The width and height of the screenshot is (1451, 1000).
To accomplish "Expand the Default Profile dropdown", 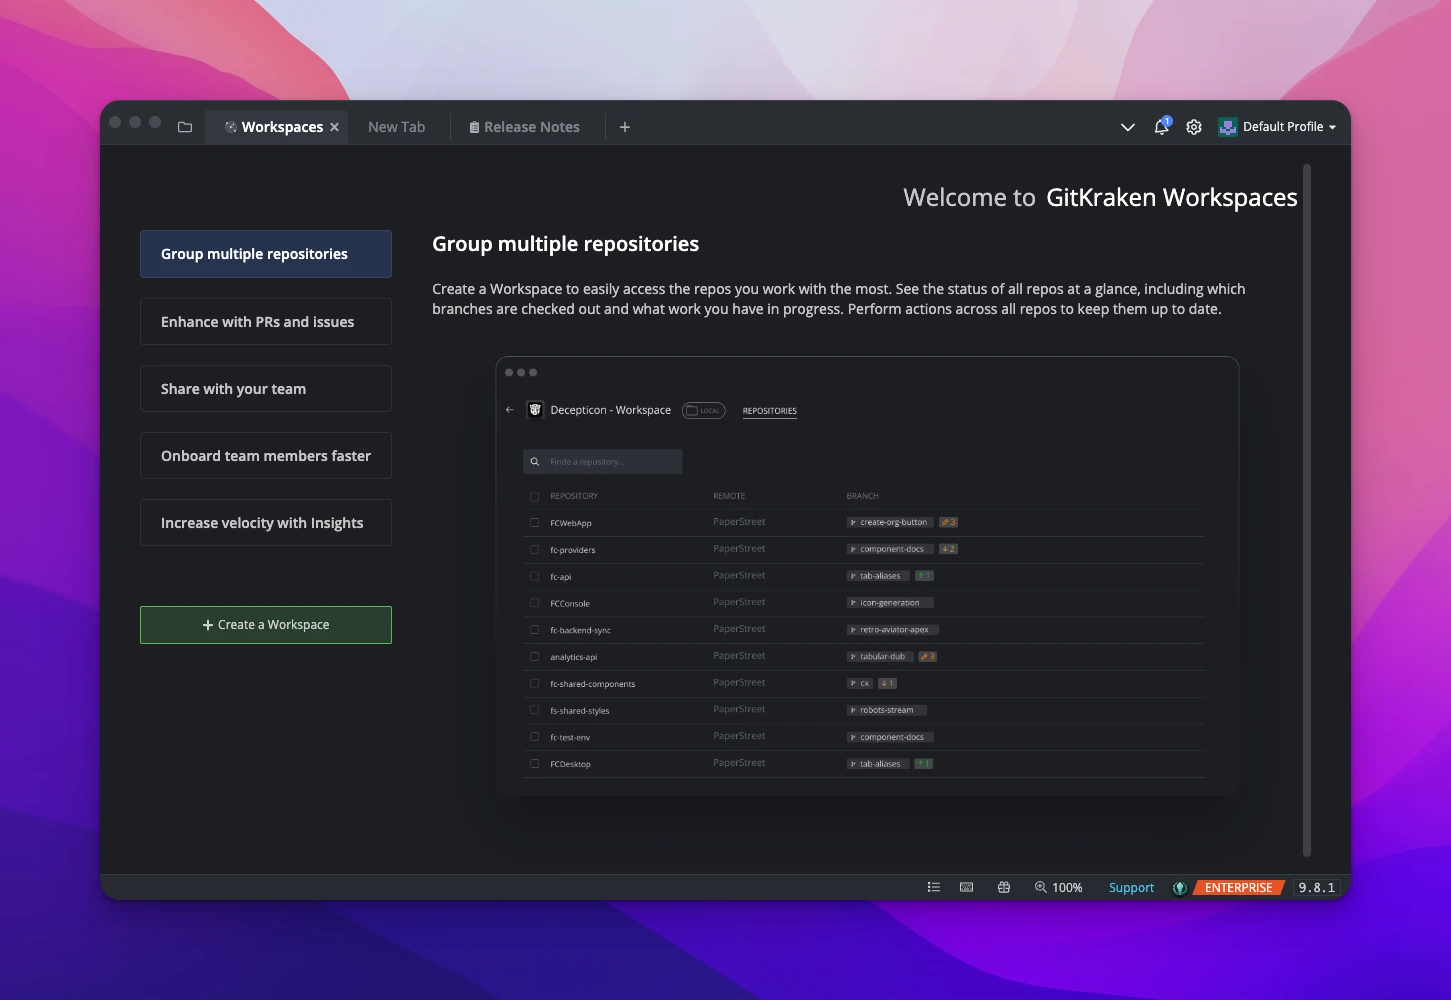I will click(x=1278, y=127).
